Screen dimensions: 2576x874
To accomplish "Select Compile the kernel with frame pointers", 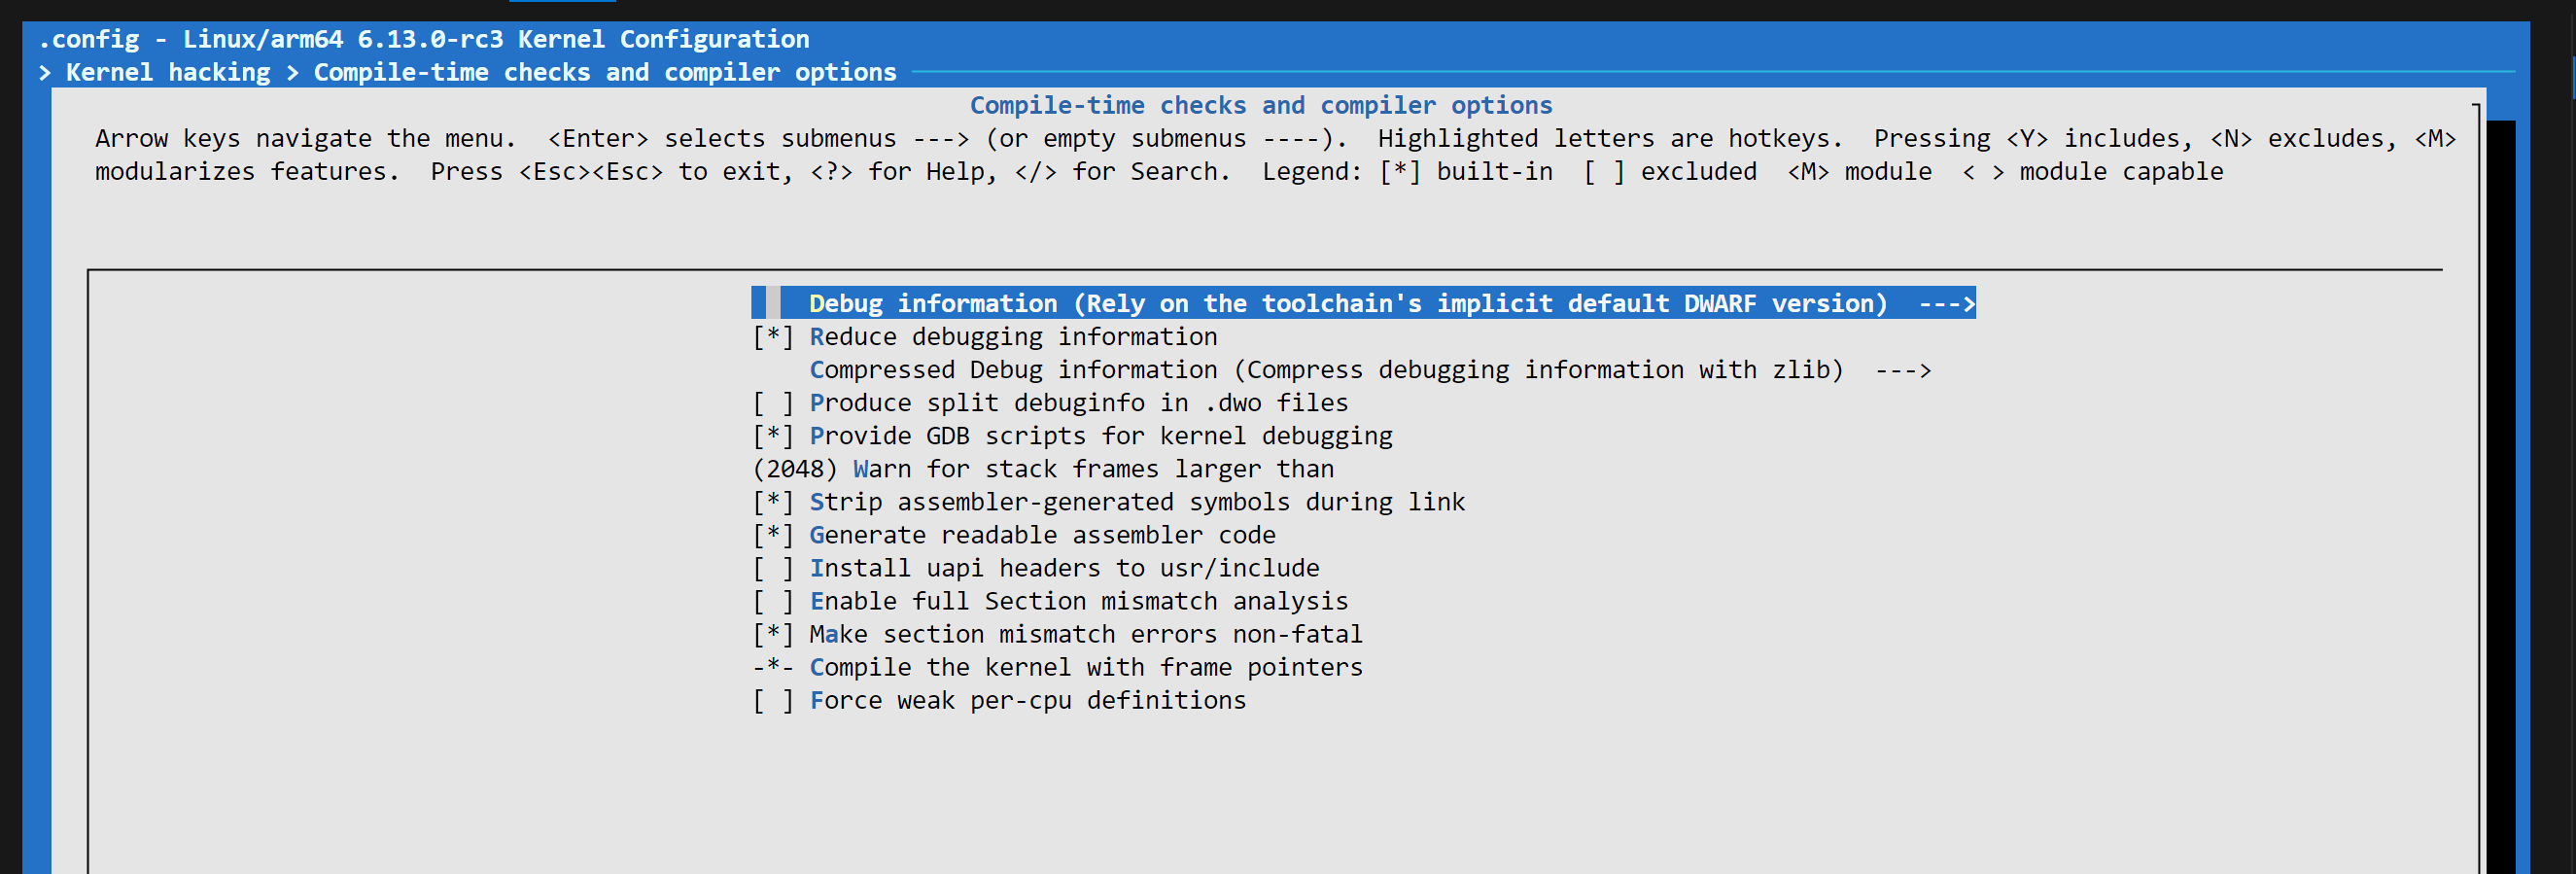I will (1085, 667).
